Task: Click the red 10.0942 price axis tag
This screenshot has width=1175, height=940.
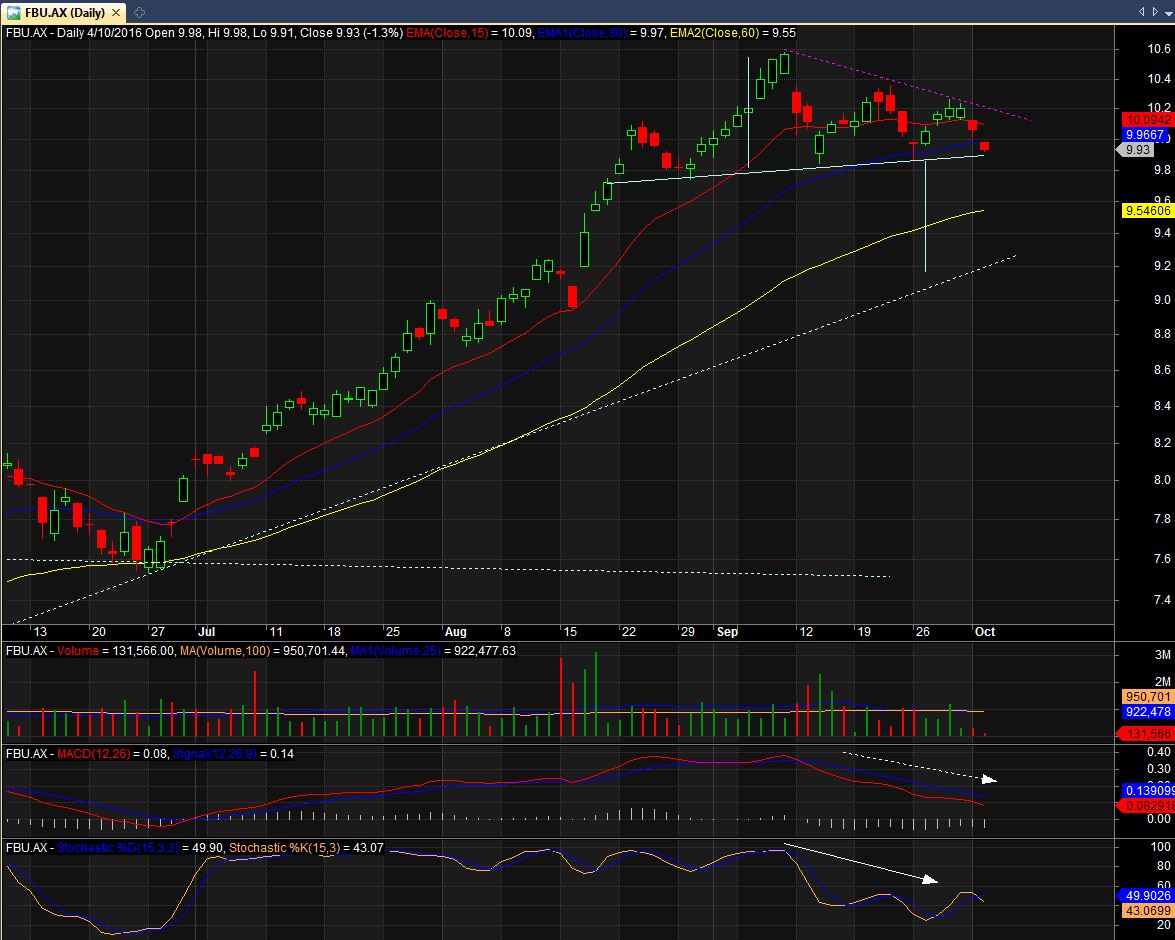Action: pyautogui.click(x=1147, y=120)
